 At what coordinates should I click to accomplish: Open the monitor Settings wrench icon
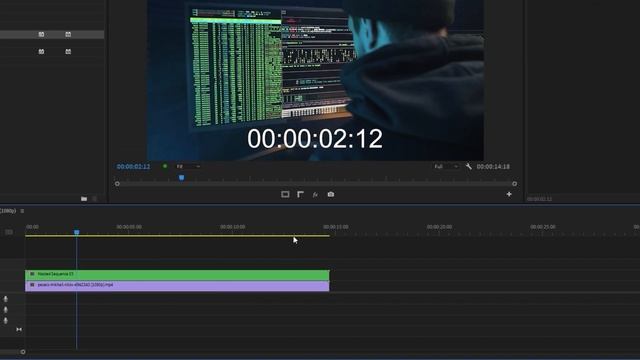pyautogui.click(x=469, y=166)
